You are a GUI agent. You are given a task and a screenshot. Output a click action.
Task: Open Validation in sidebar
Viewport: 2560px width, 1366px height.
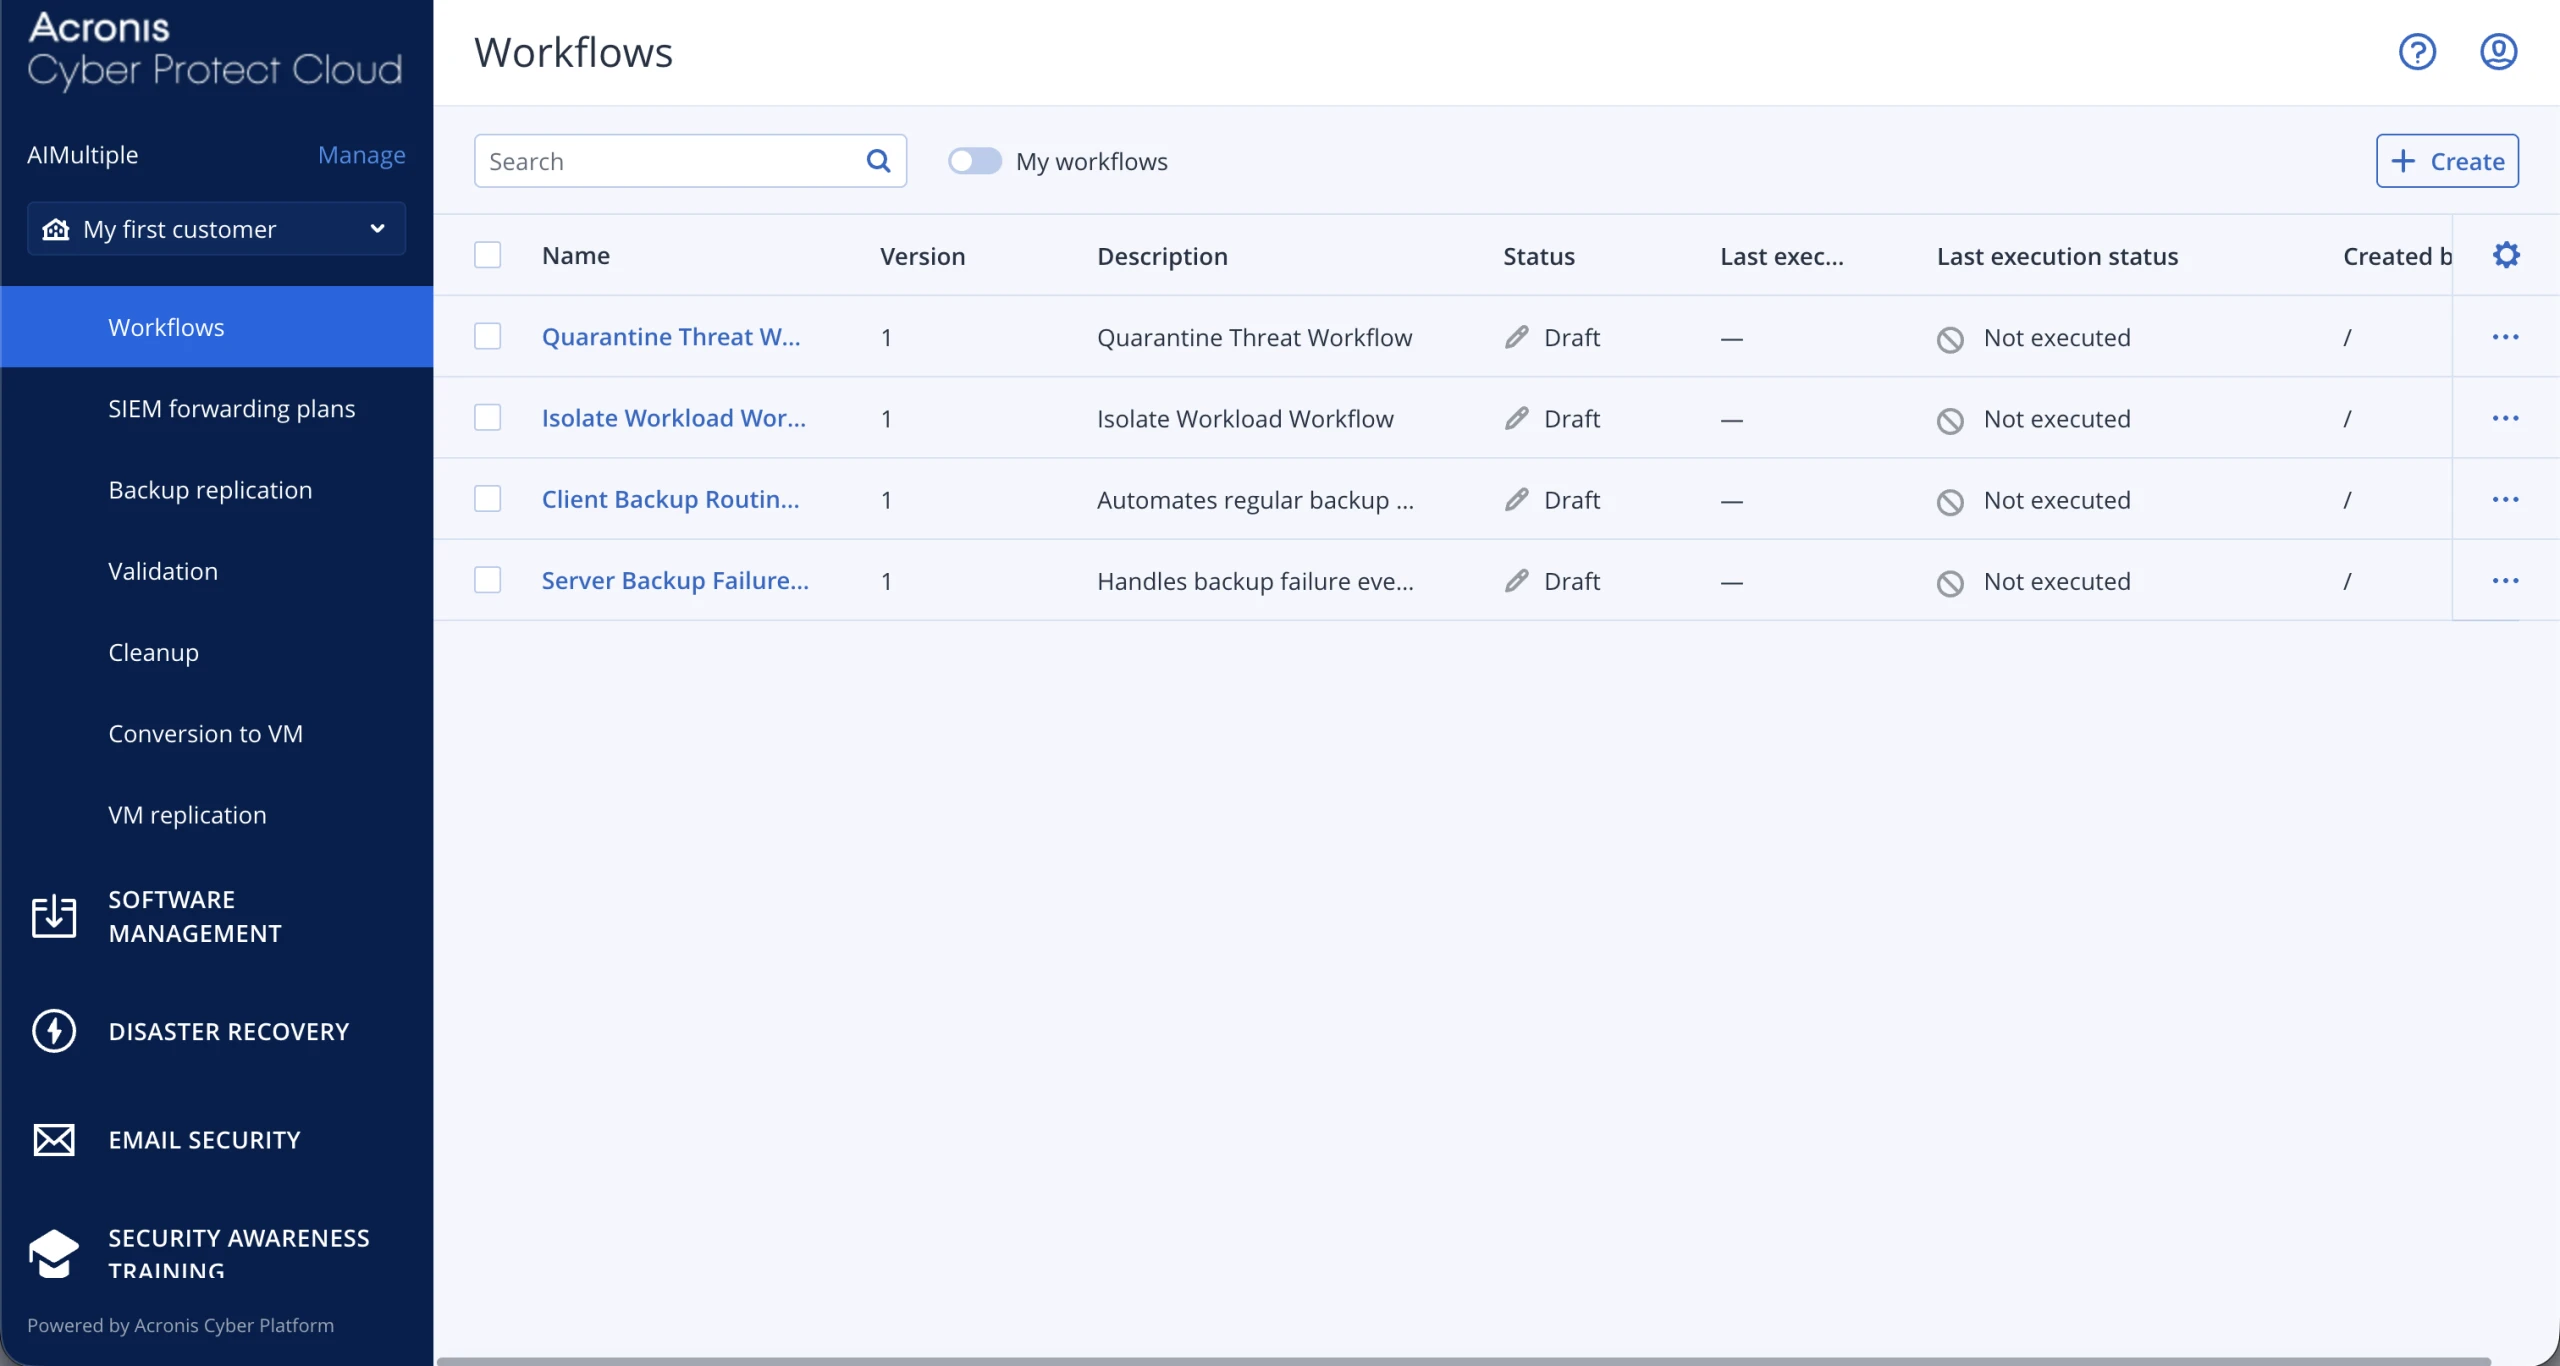point(163,571)
